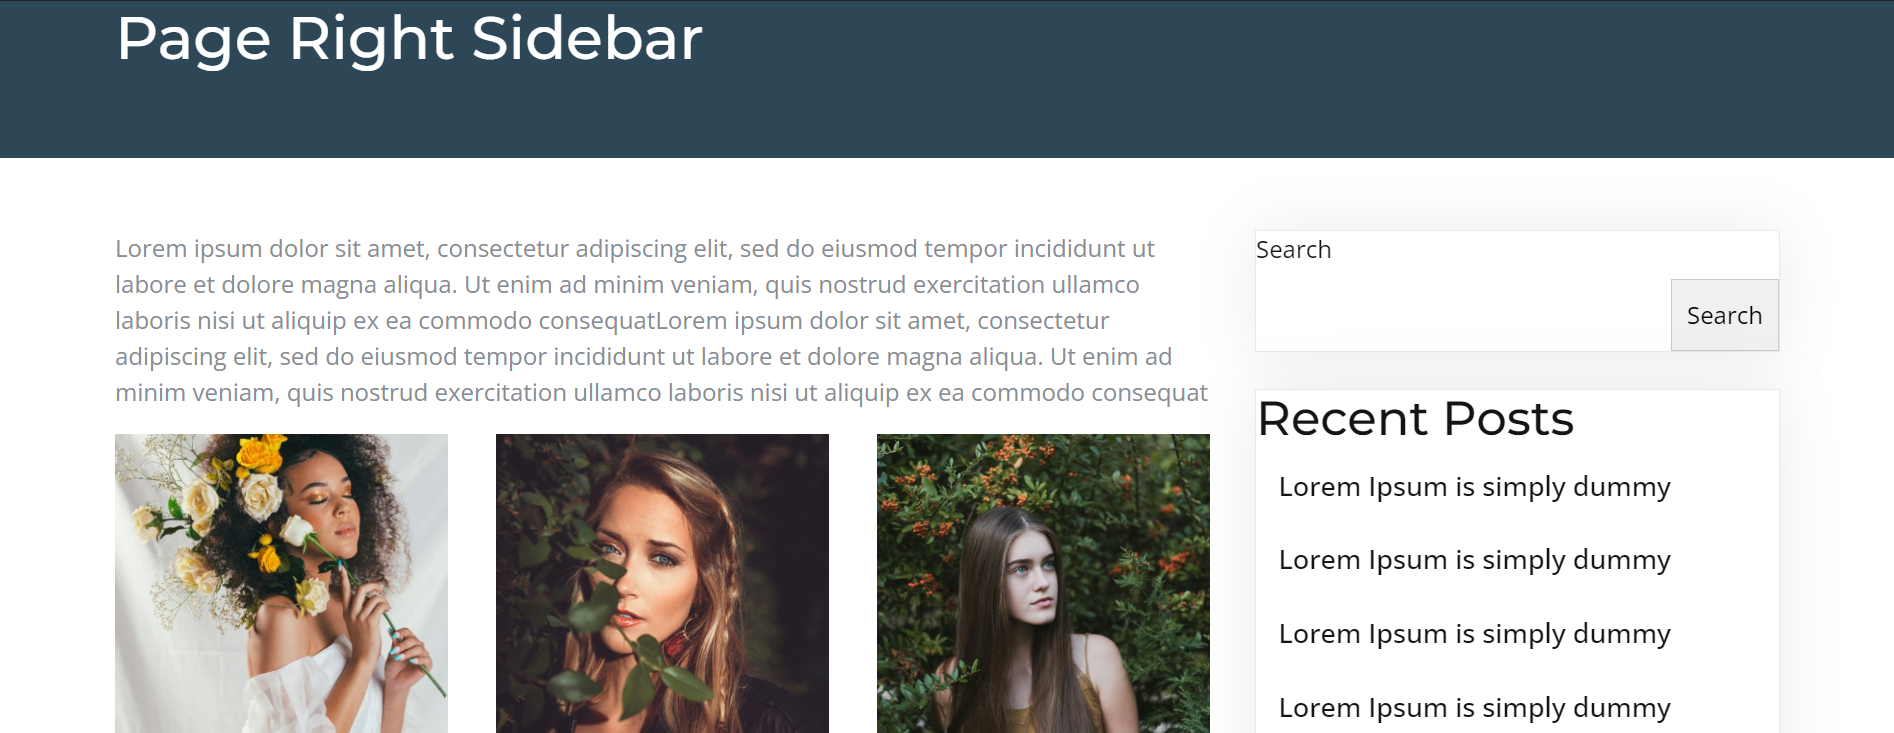Click the yellow roses in first photo

point(261,456)
